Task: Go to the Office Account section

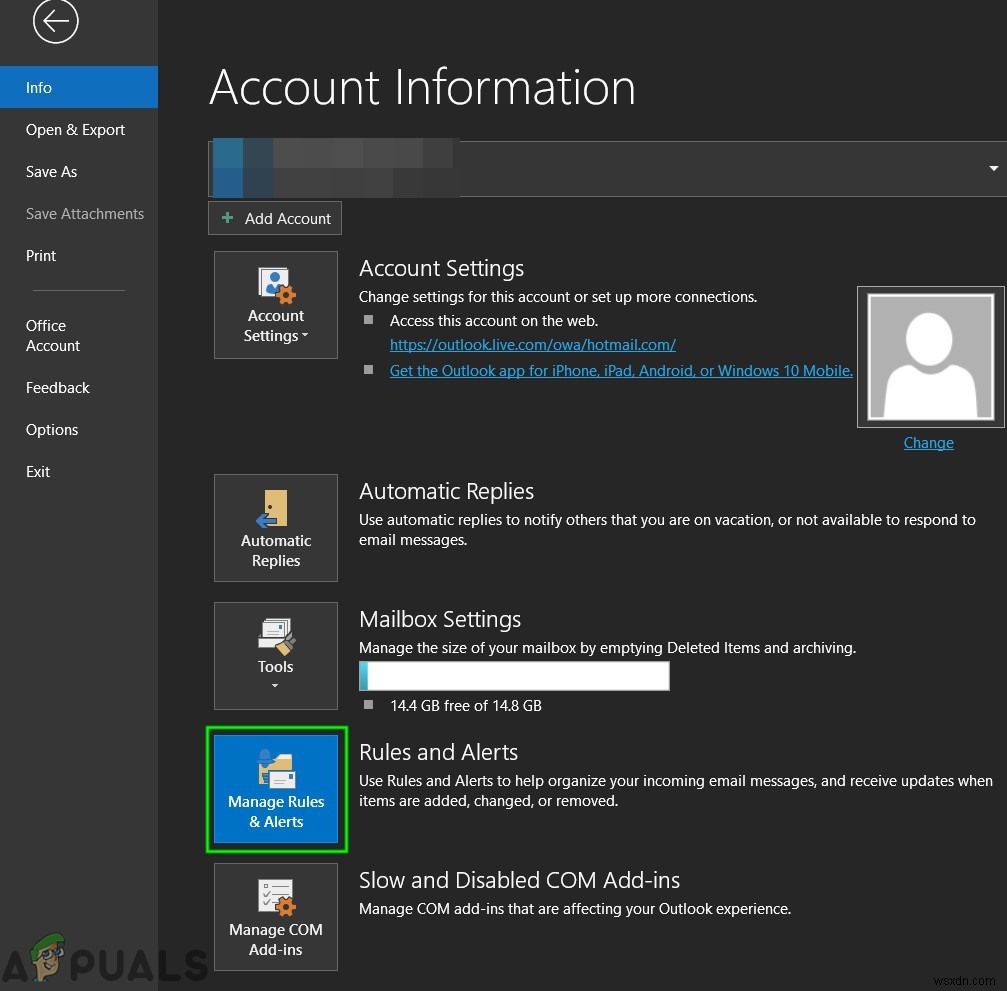Action: (x=52, y=335)
